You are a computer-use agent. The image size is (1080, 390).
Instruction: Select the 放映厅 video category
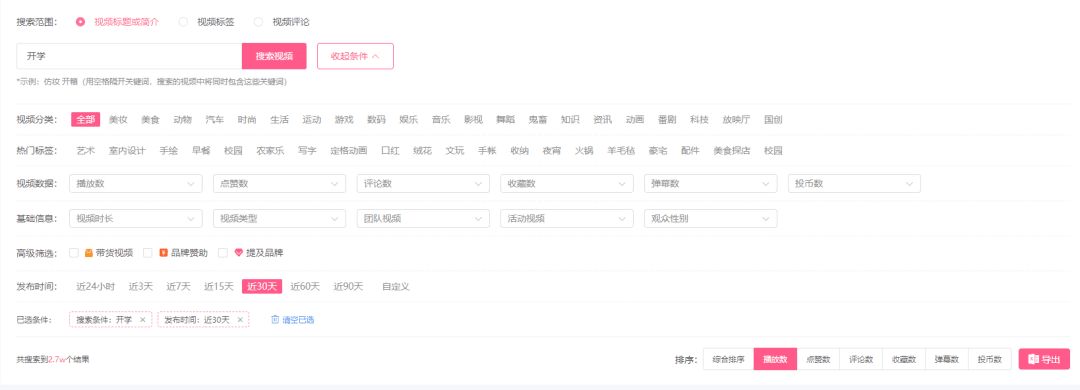pyautogui.click(x=736, y=119)
